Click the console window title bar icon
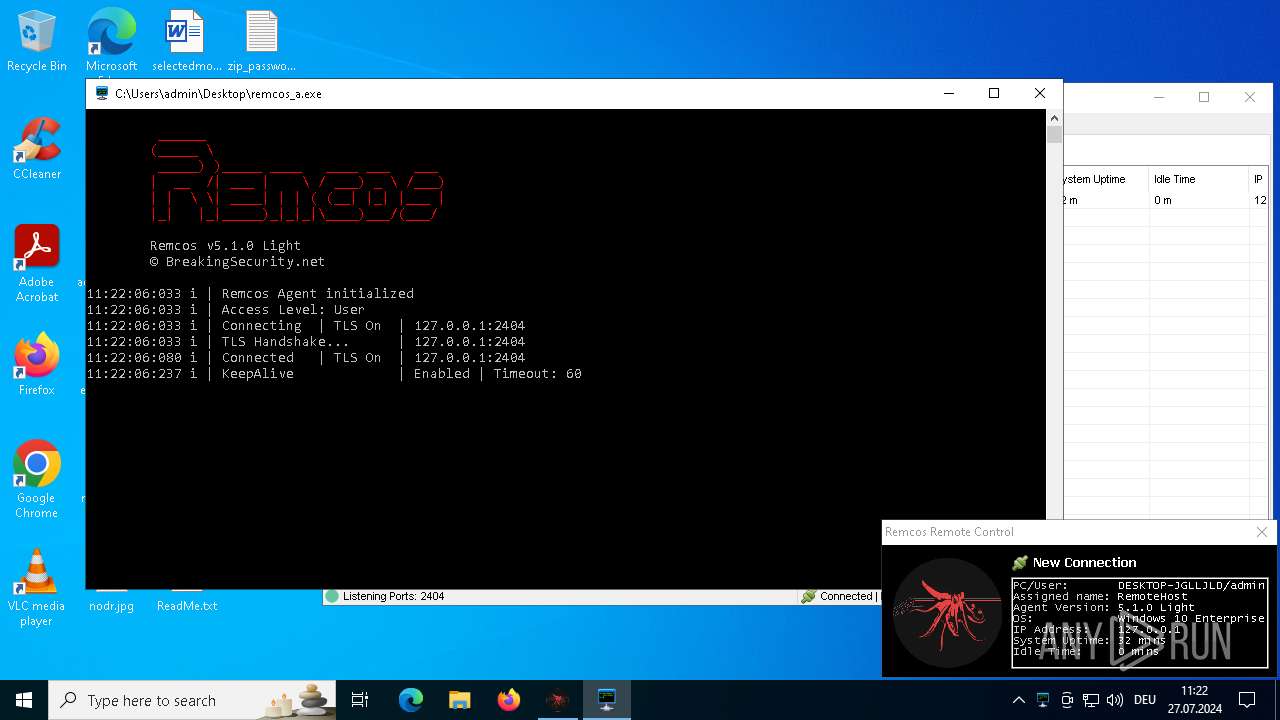The height and width of the screenshot is (720, 1280). click(102, 93)
